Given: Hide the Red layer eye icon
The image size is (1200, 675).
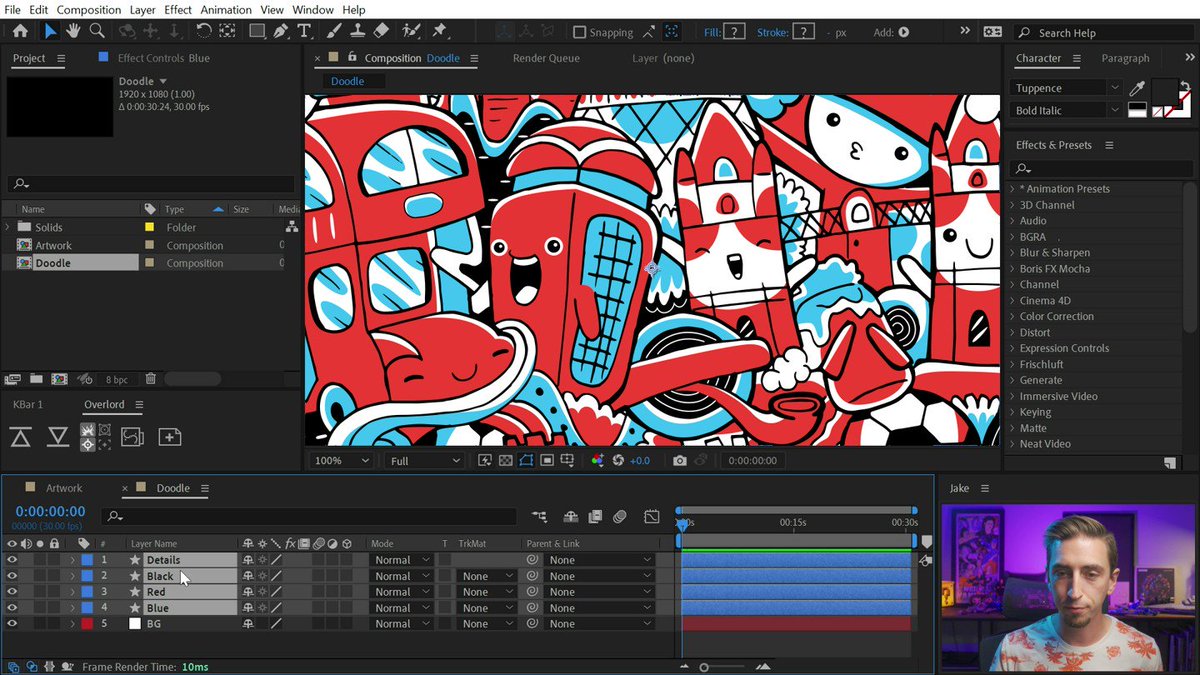Looking at the screenshot, I should (x=12, y=592).
